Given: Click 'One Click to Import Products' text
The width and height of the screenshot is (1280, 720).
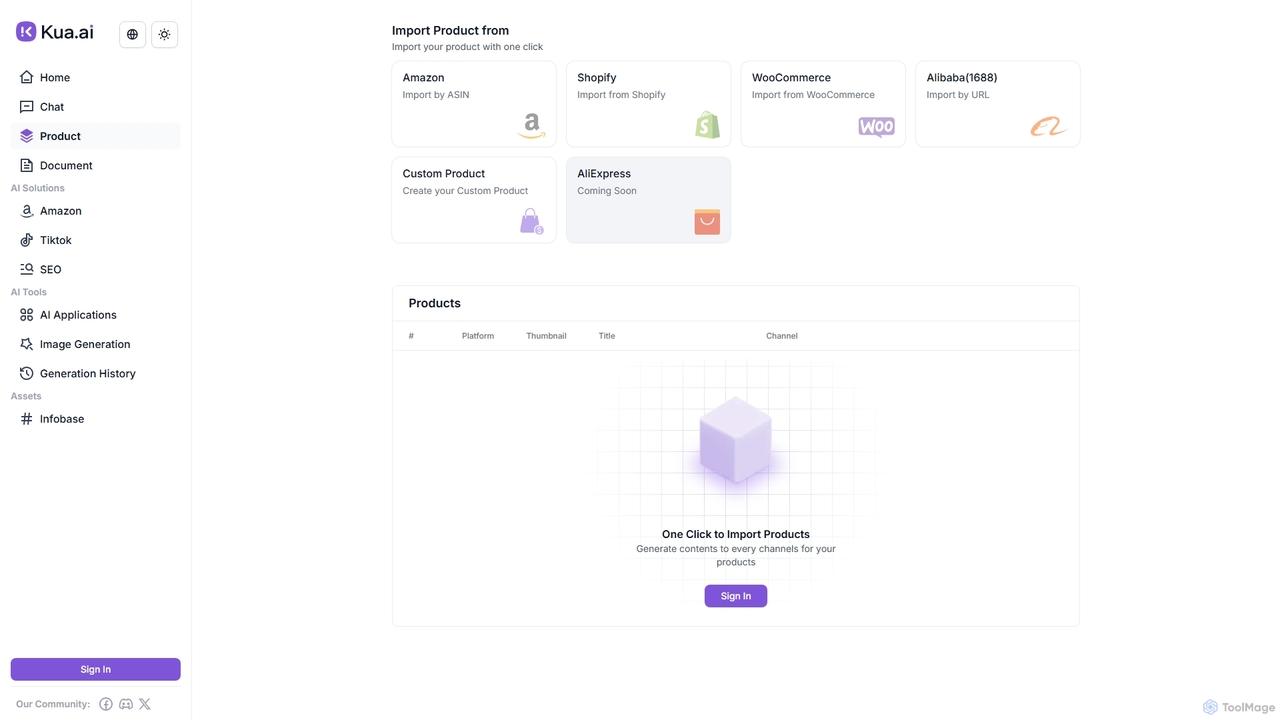Looking at the screenshot, I should point(736,534).
